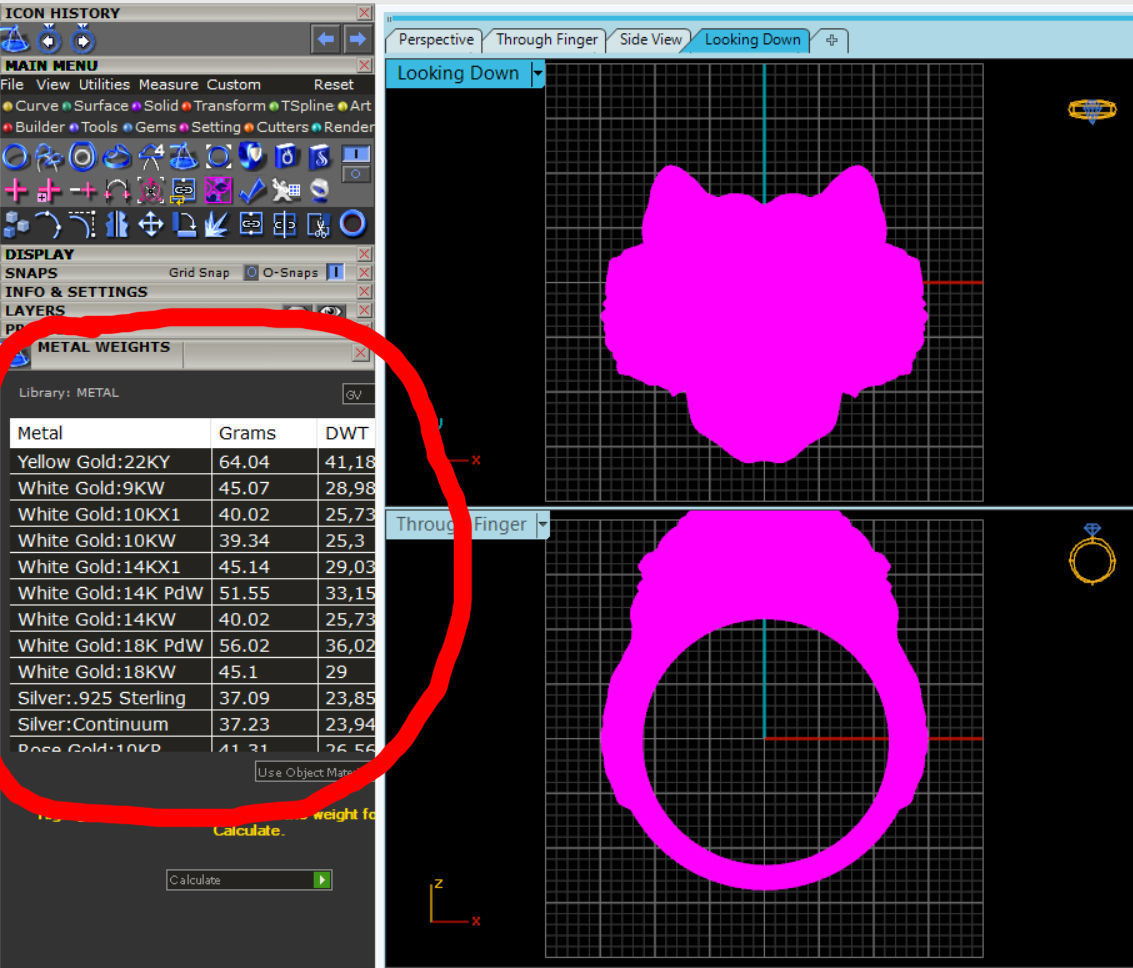The height and width of the screenshot is (968, 1133).
Task: Select the four-way move arrows tool
Action: tap(150, 225)
